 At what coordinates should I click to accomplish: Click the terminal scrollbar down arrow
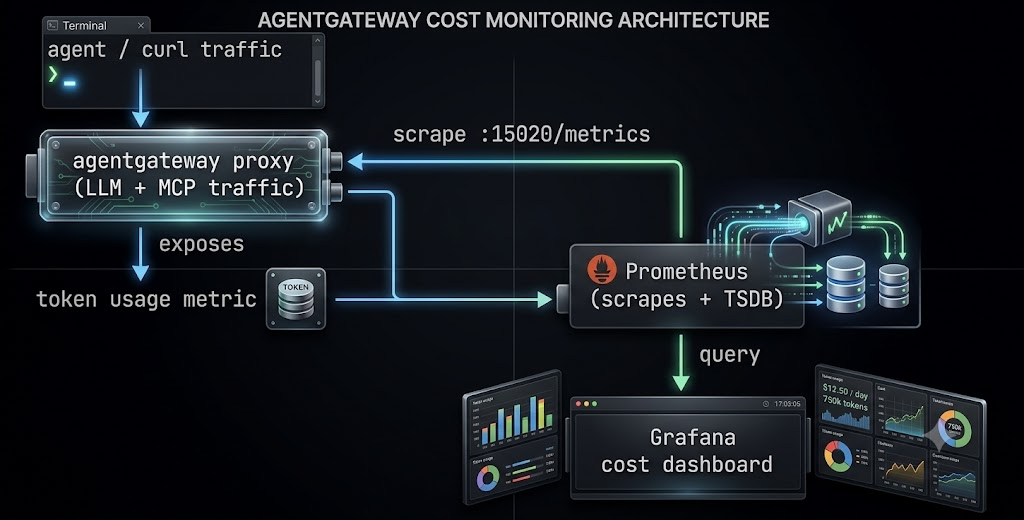pyautogui.click(x=317, y=101)
